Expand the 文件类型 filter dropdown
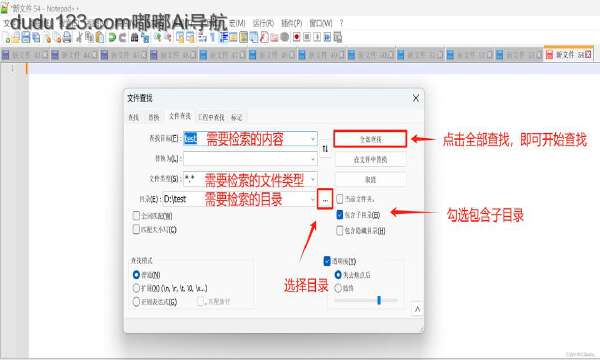The image size is (600, 360). [313, 179]
